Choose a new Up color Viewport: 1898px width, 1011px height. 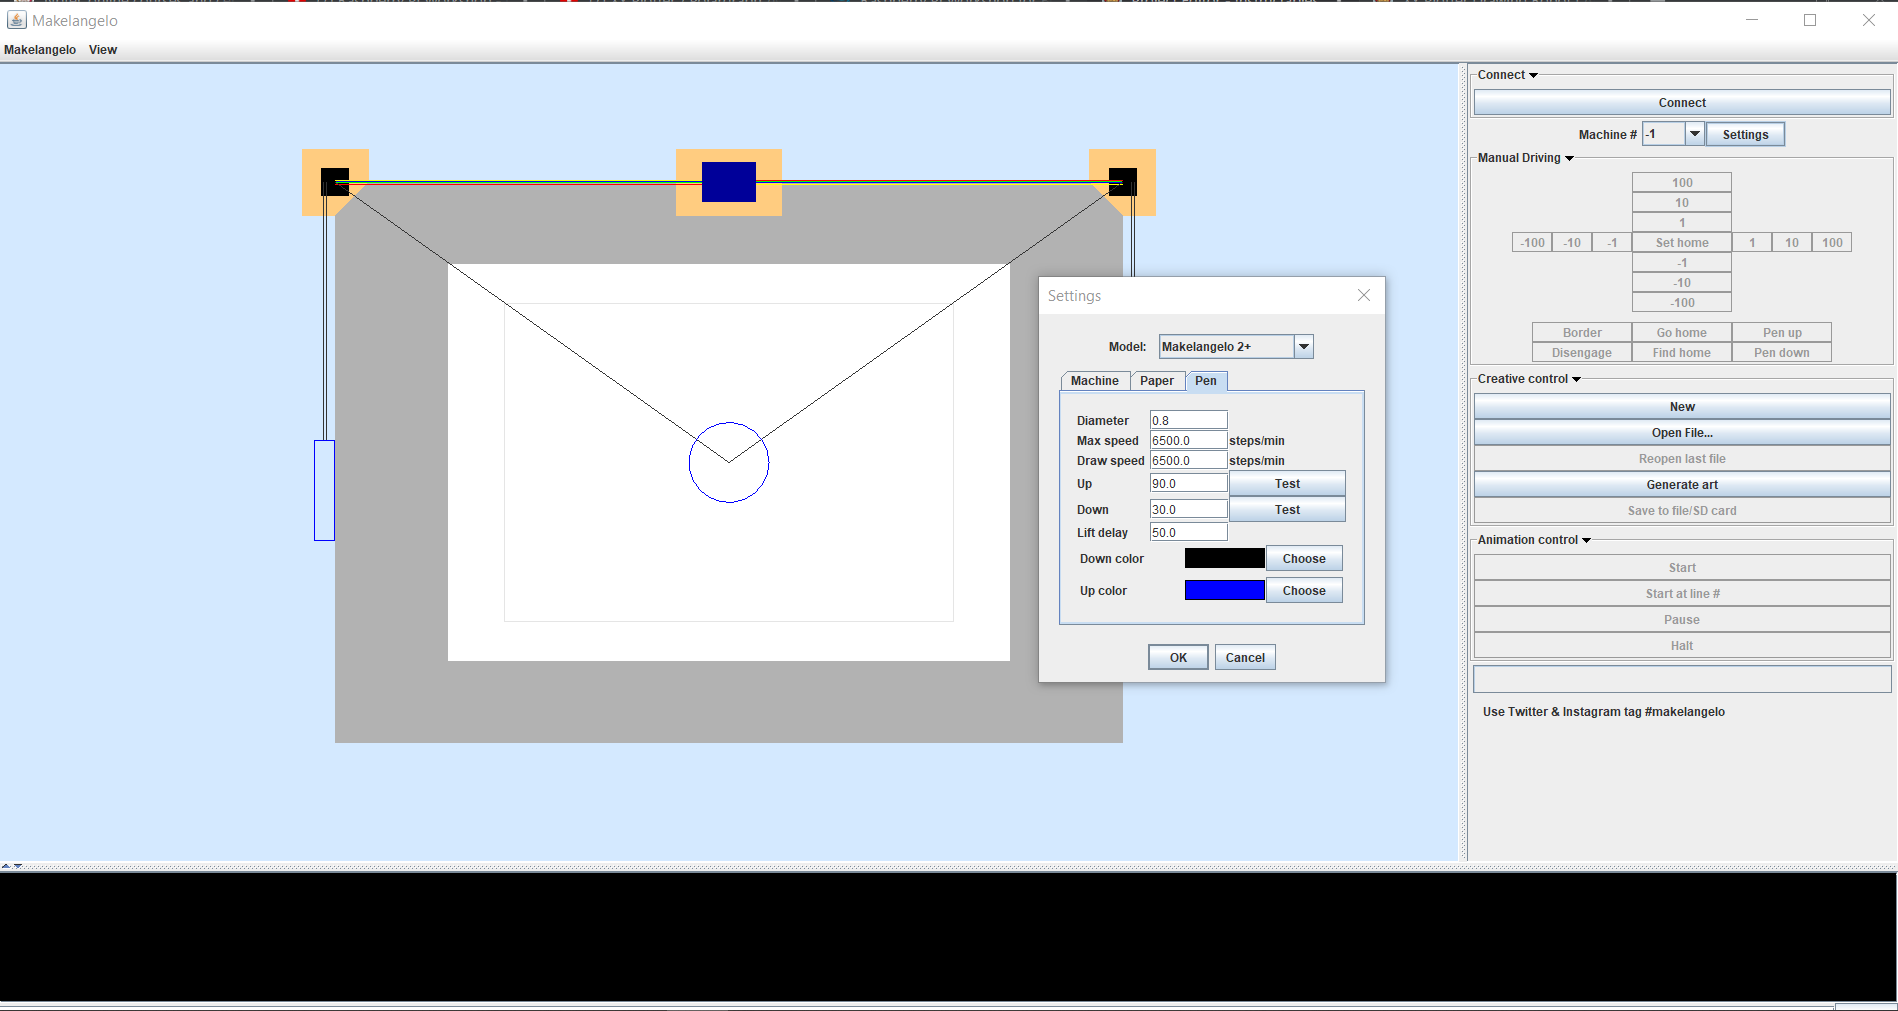click(x=1303, y=590)
